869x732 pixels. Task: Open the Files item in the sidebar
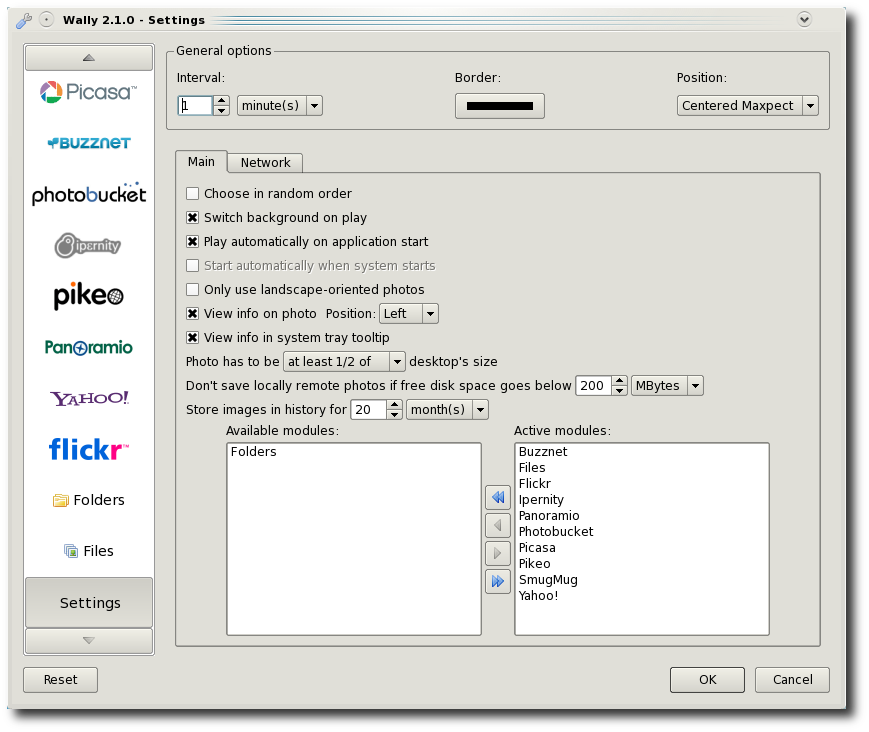pos(89,551)
